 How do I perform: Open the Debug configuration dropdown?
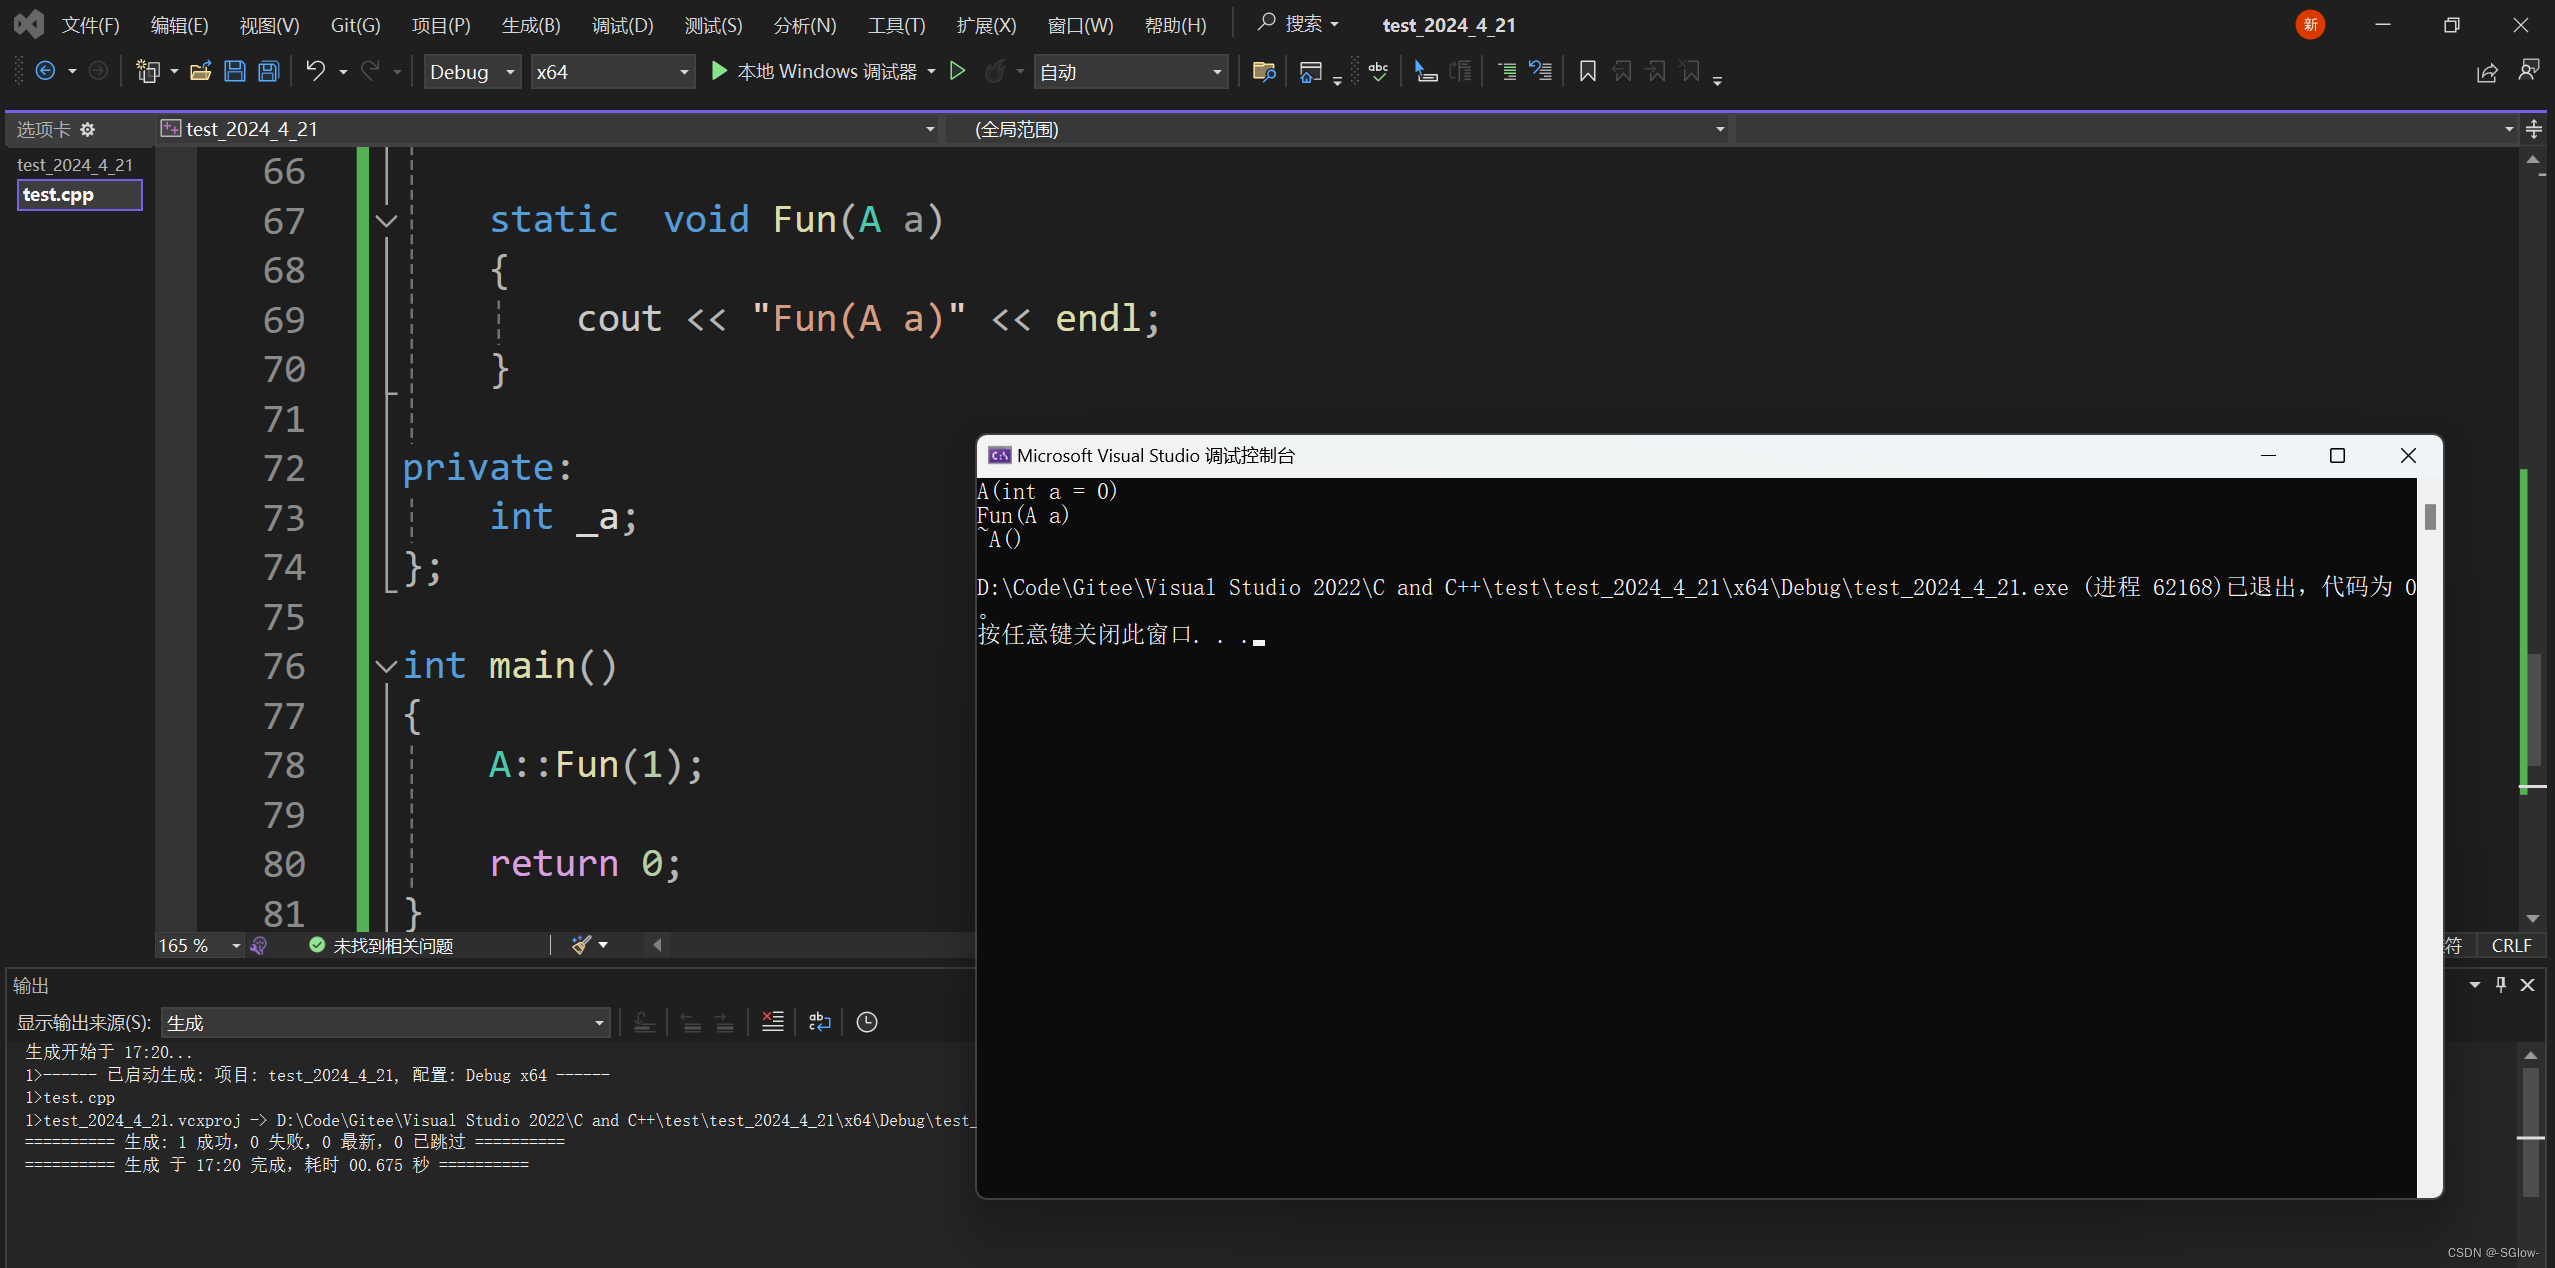[x=472, y=72]
